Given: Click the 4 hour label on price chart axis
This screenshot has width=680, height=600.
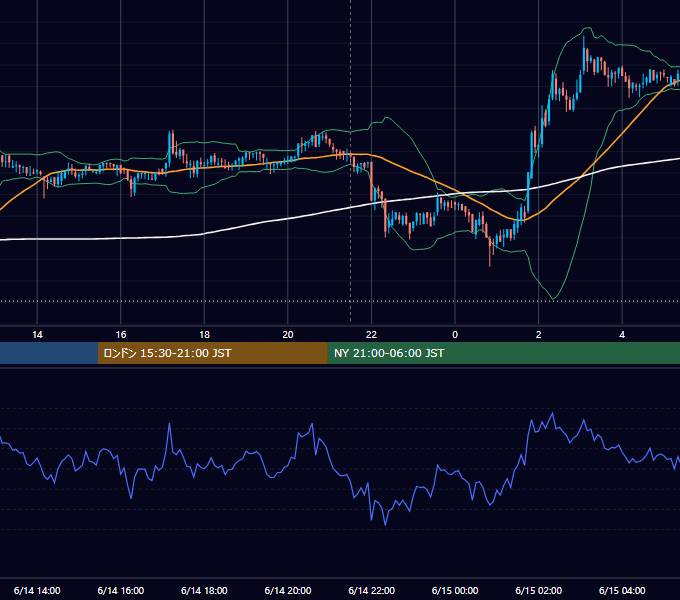Looking at the screenshot, I should click(622, 335).
